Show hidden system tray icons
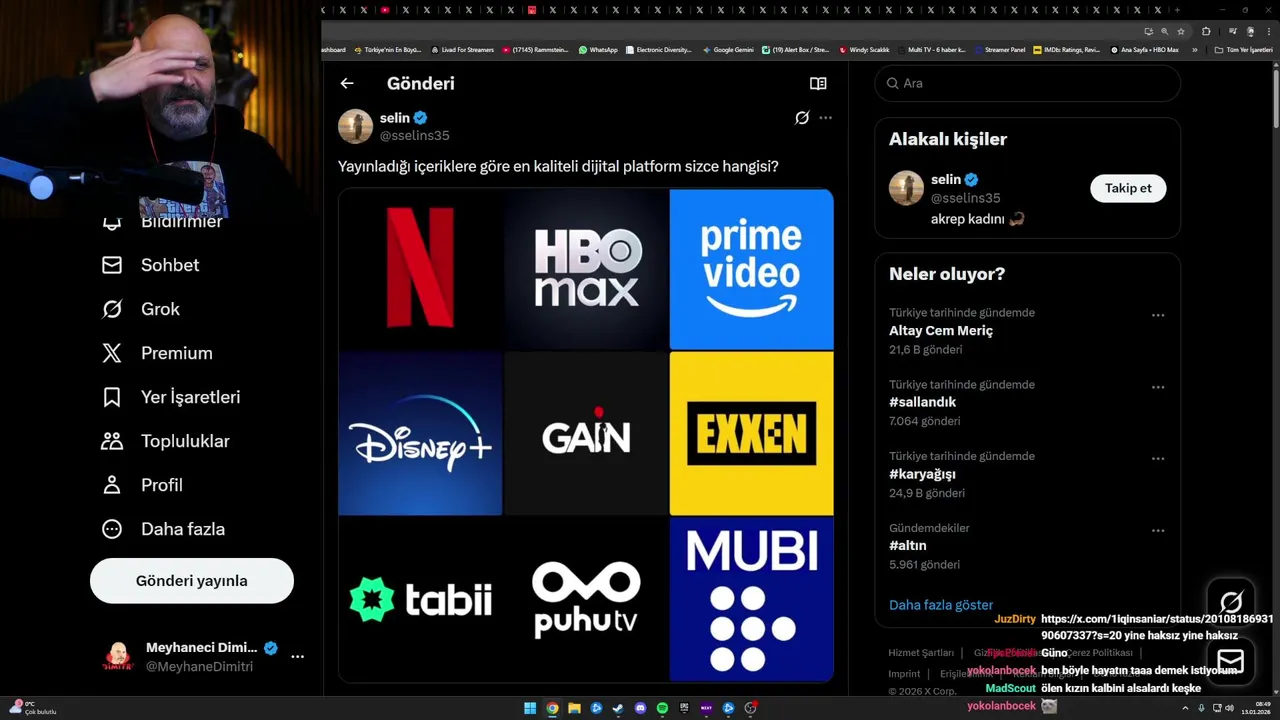Screen dimensions: 1280x720 tap(1184, 708)
